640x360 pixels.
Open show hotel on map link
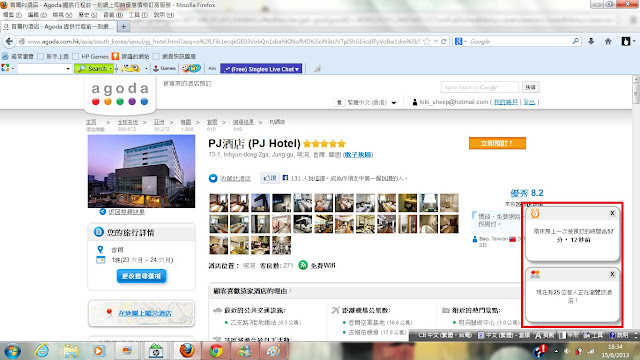pos(145,313)
